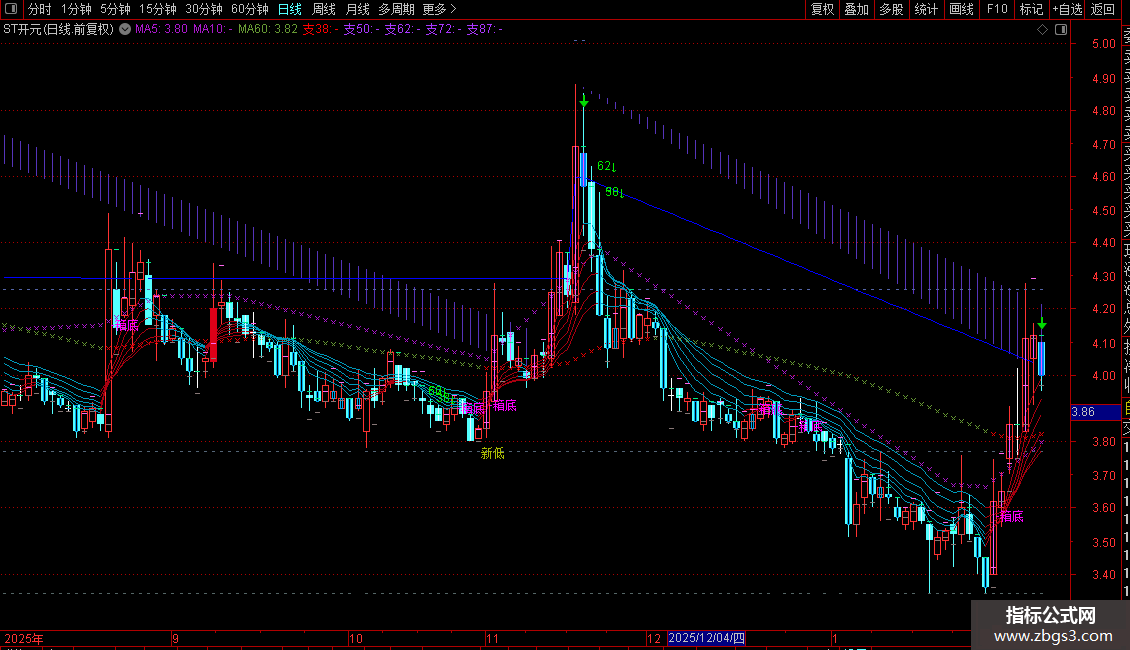1130x650 pixels.
Task: Activate the 画线 drawing tools button
Action: click(x=961, y=9)
